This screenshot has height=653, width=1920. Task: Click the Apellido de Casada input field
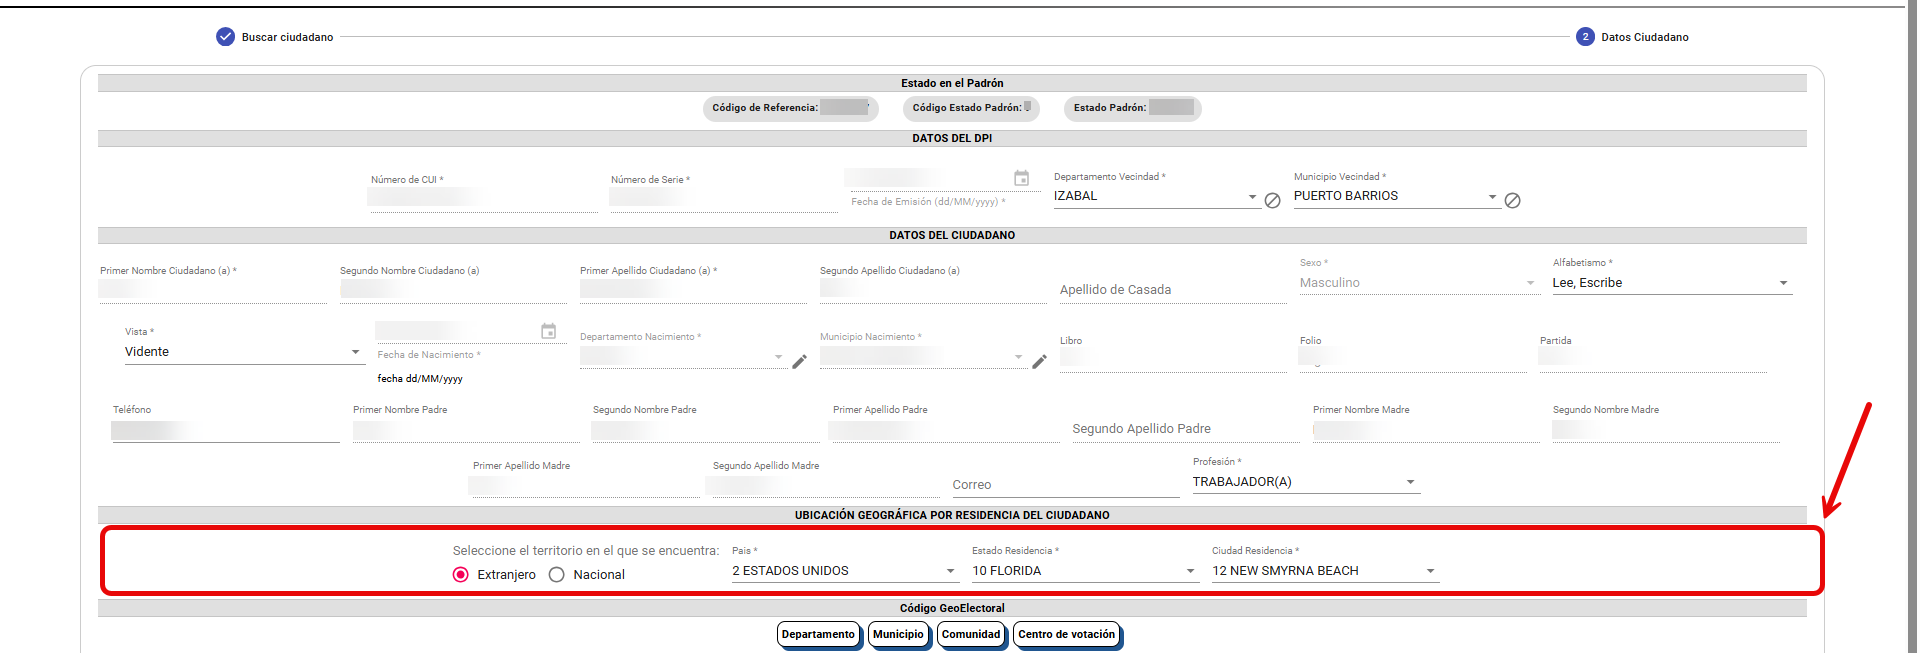(1172, 290)
